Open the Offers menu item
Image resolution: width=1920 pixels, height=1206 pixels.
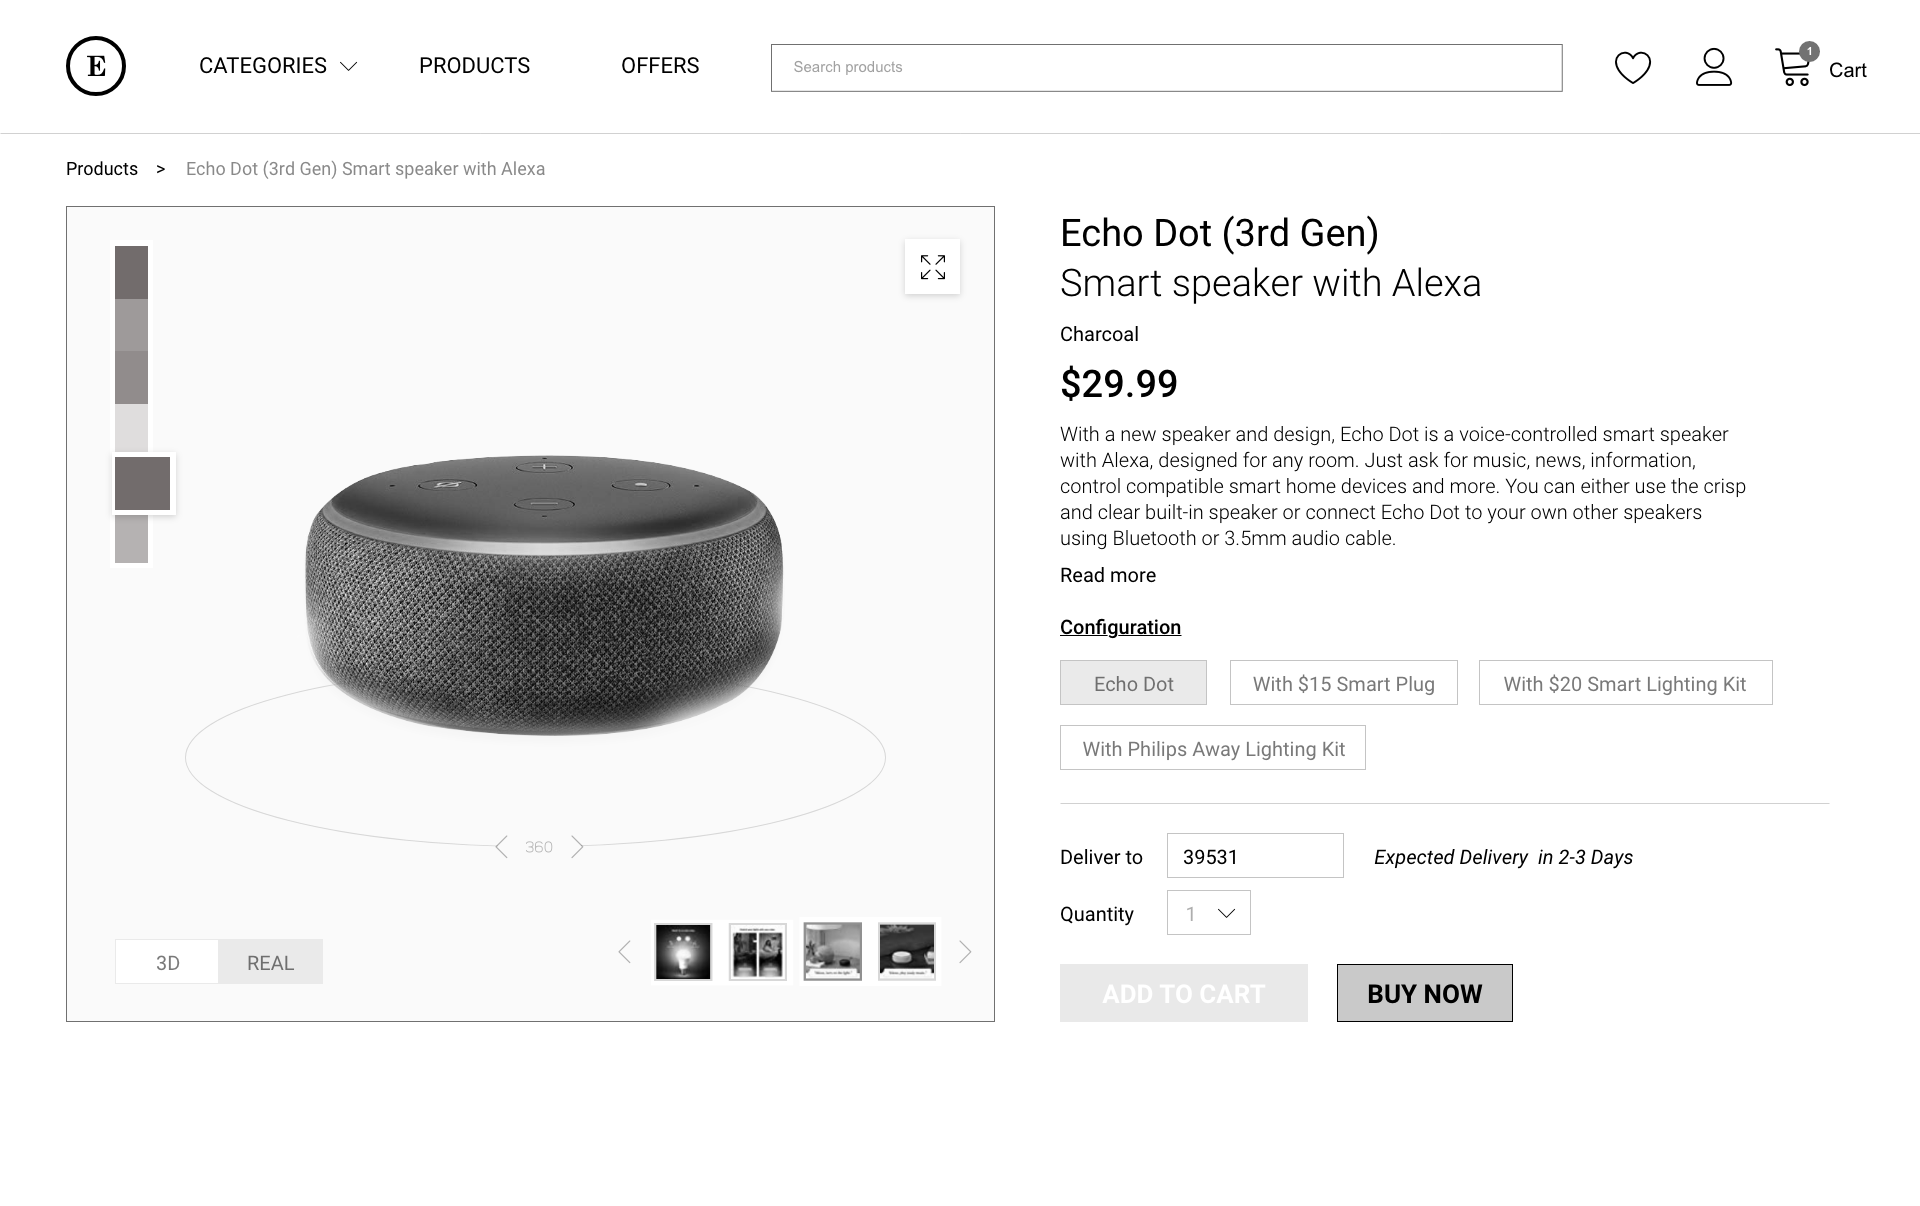pyautogui.click(x=660, y=66)
